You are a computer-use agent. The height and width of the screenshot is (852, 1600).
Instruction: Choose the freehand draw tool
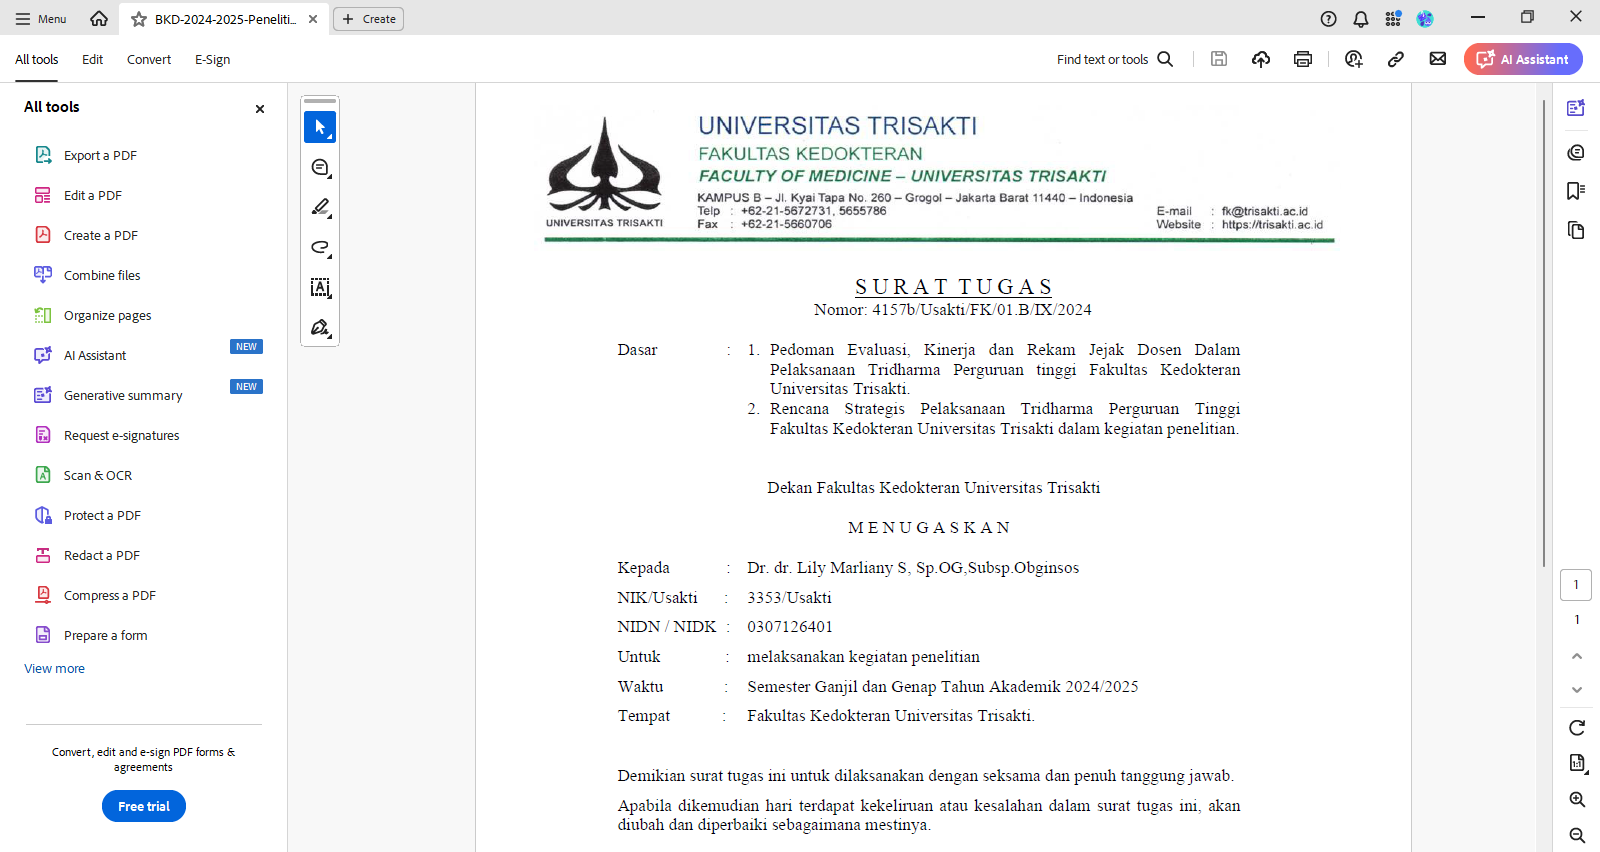pyautogui.click(x=320, y=248)
